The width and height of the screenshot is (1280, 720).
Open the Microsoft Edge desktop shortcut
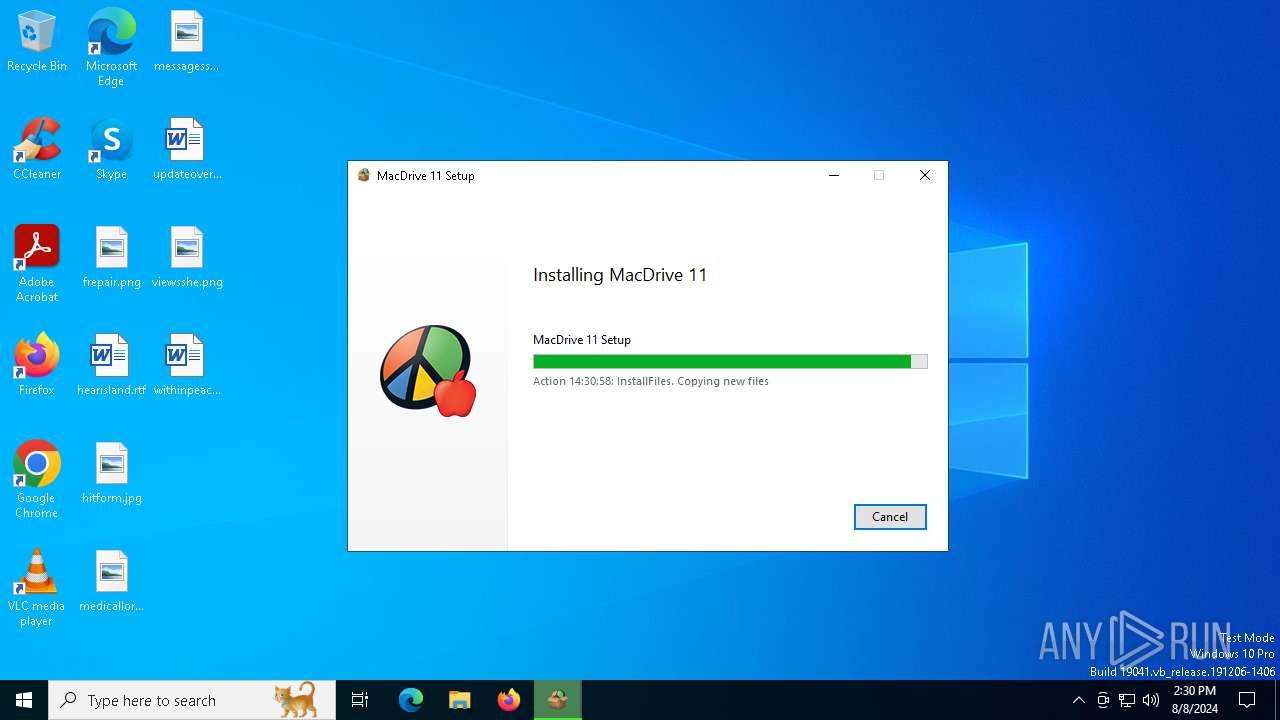click(x=111, y=47)
